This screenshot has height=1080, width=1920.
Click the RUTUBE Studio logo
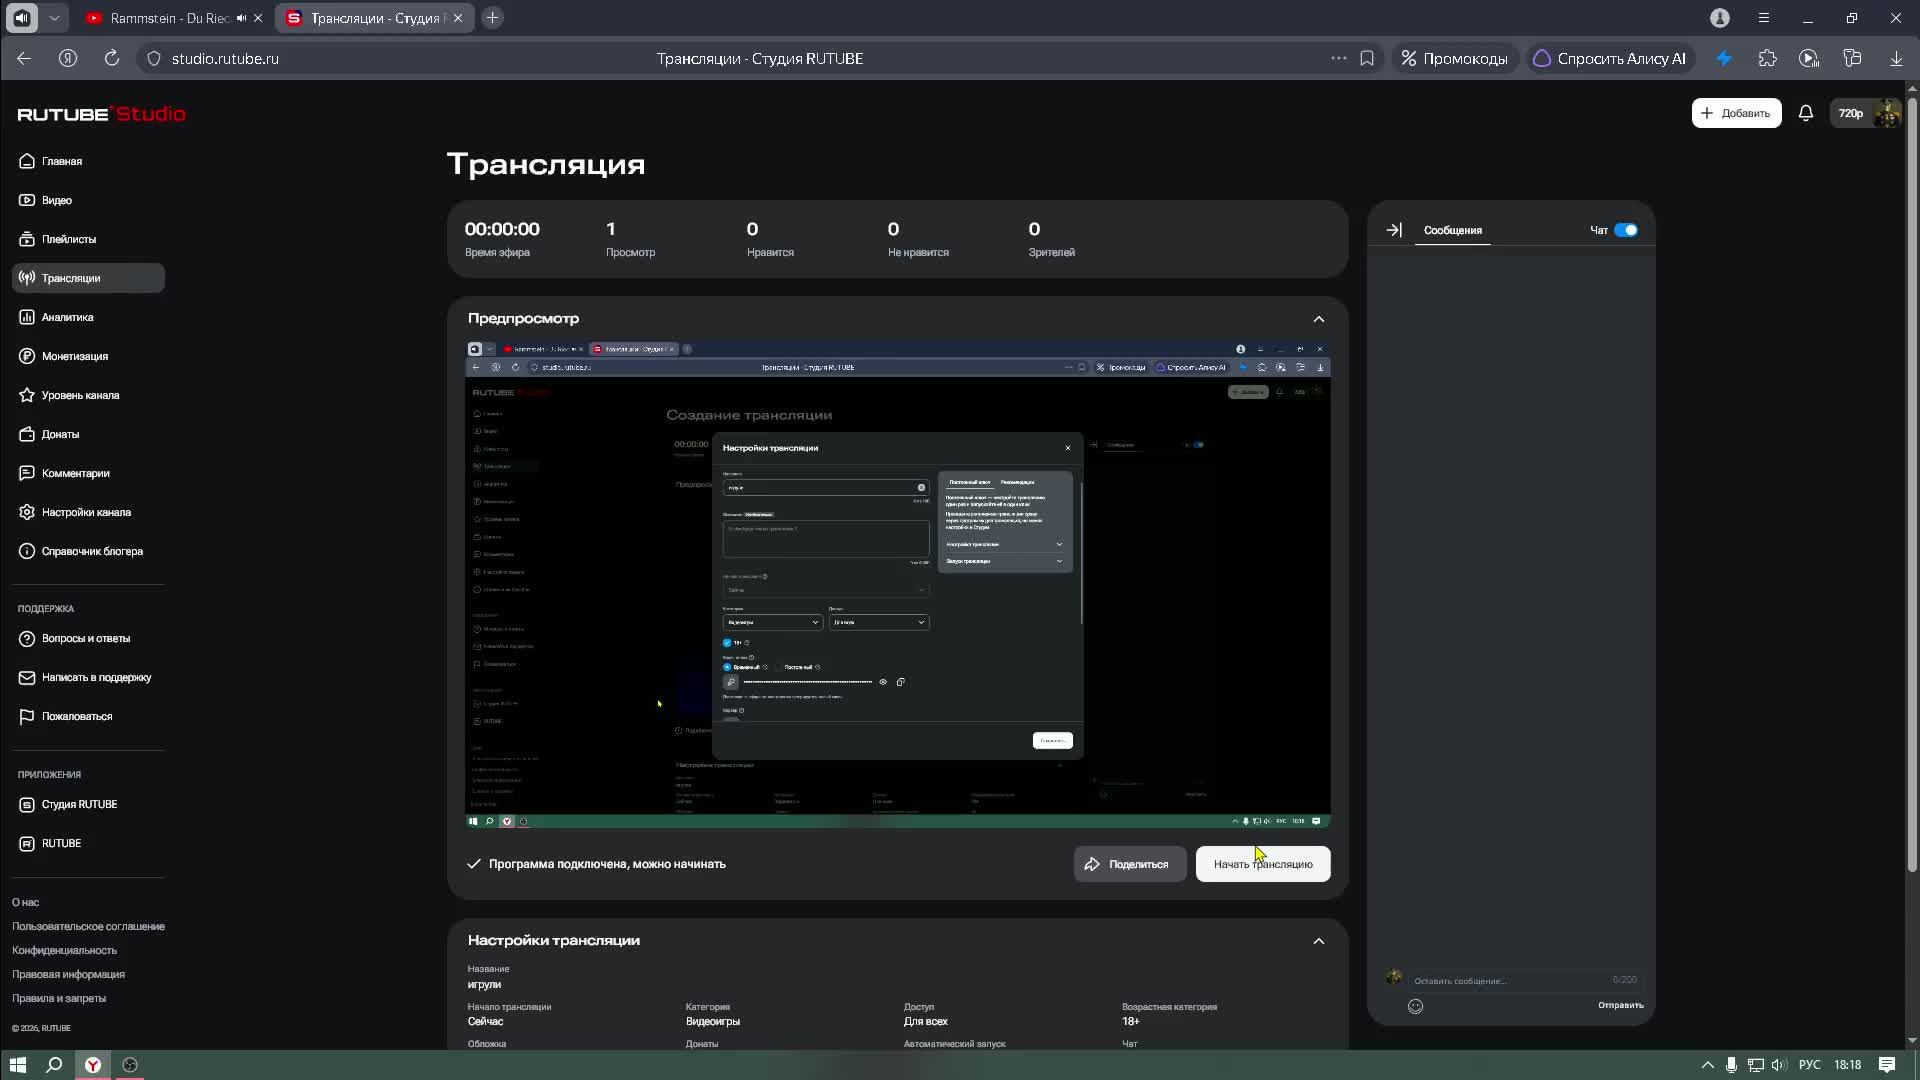click(x=101, y=114)
